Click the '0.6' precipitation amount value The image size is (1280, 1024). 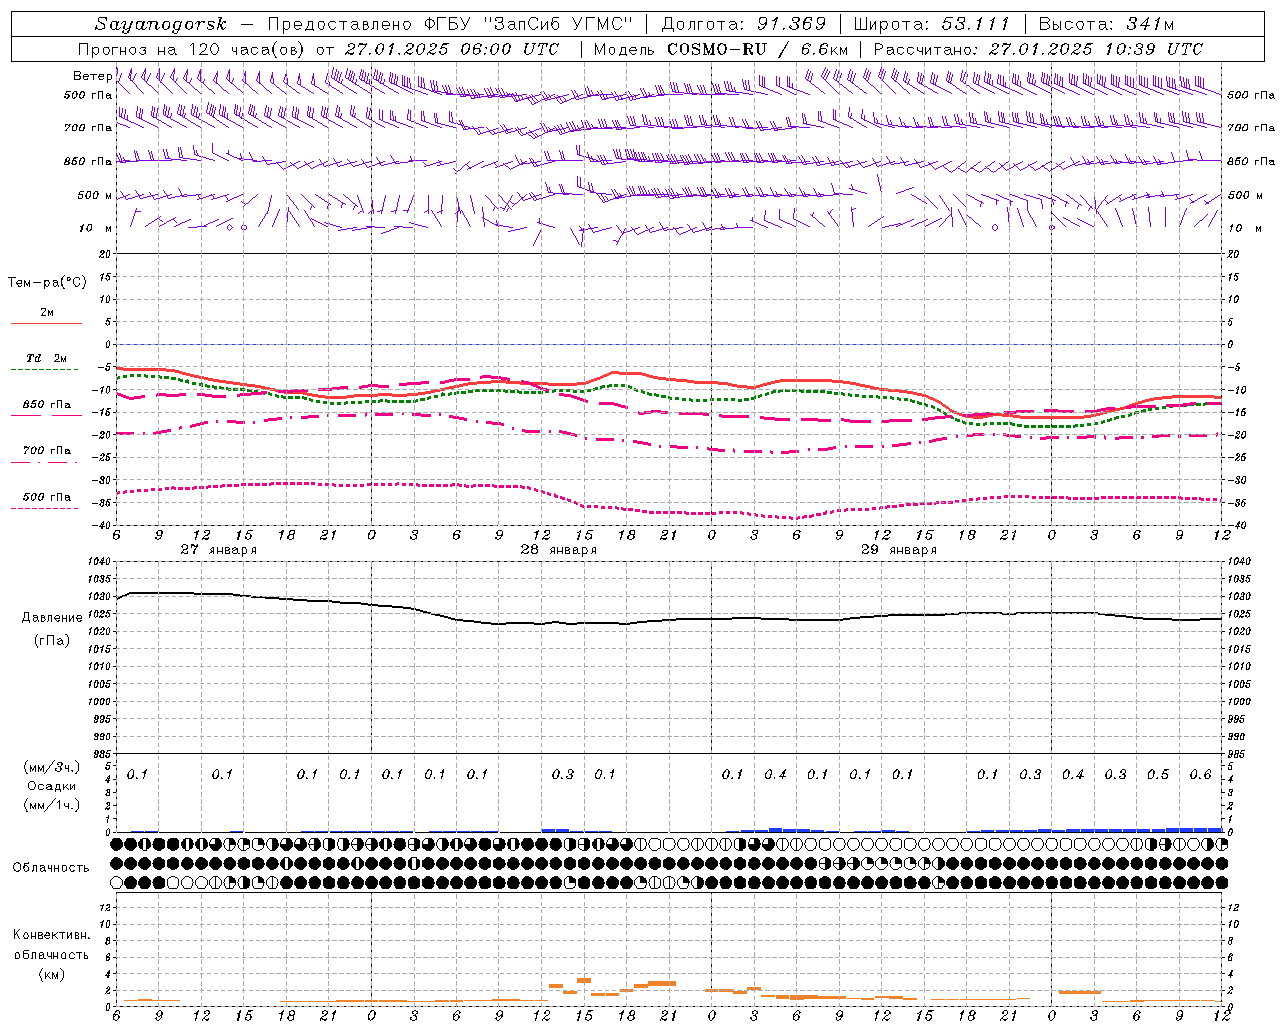tap(1200, 774)
